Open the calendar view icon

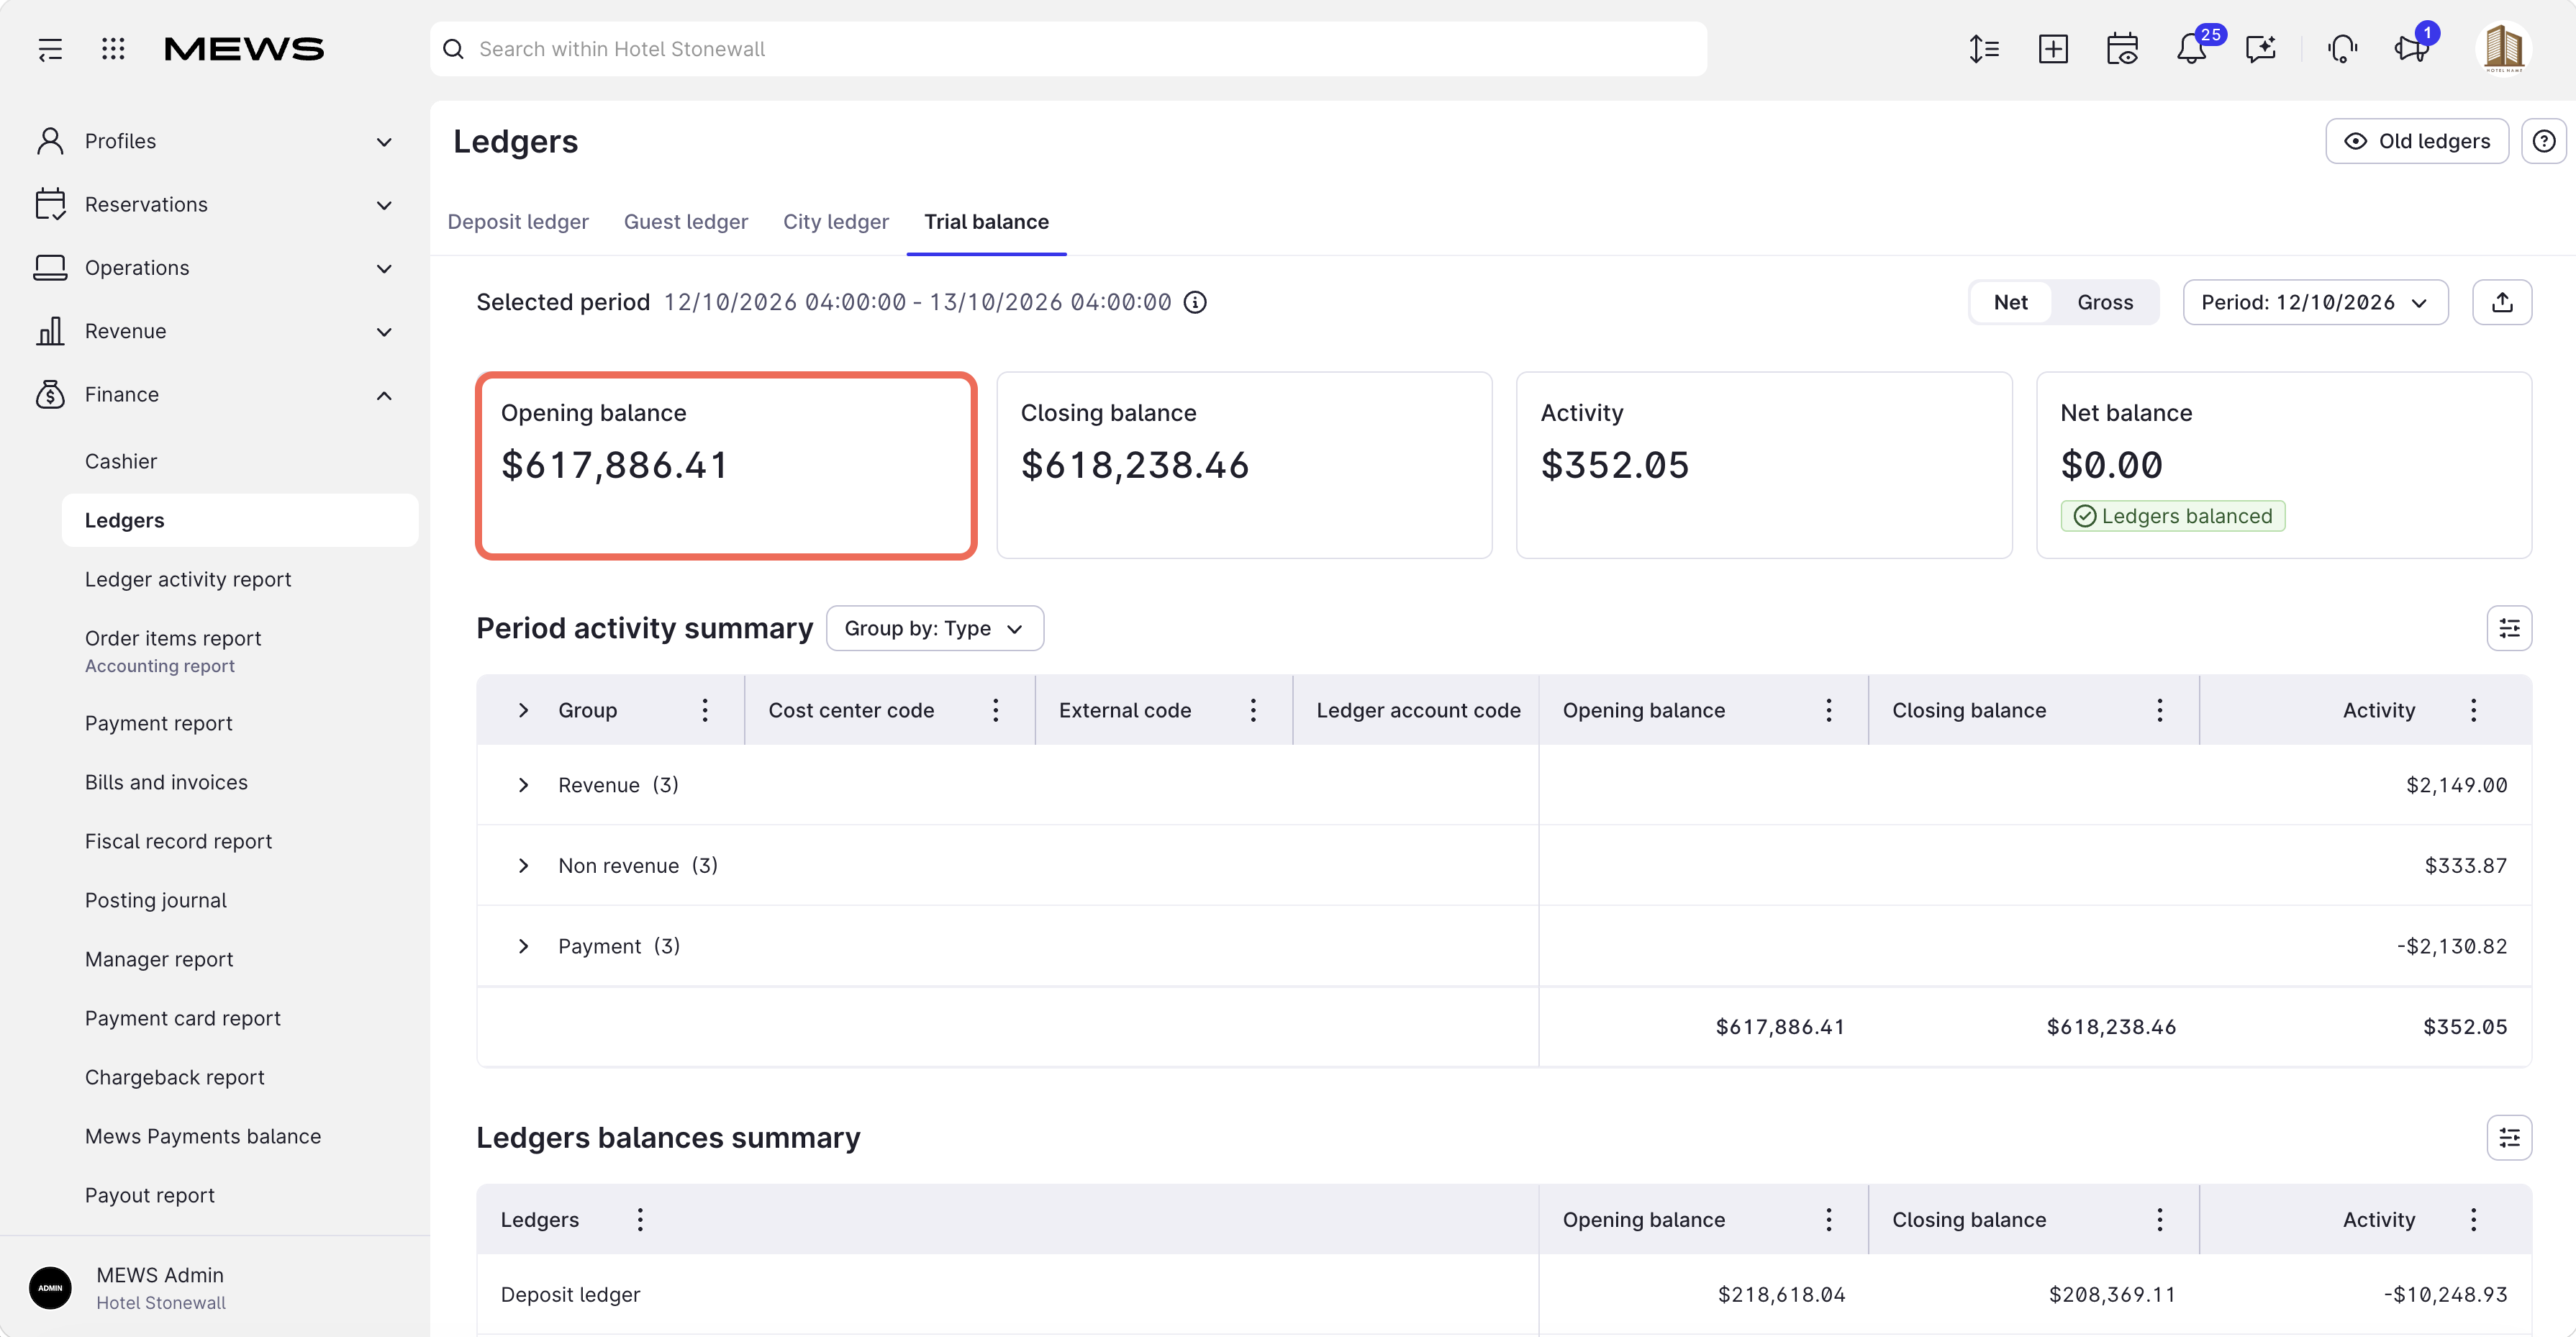pos(2122,49)
